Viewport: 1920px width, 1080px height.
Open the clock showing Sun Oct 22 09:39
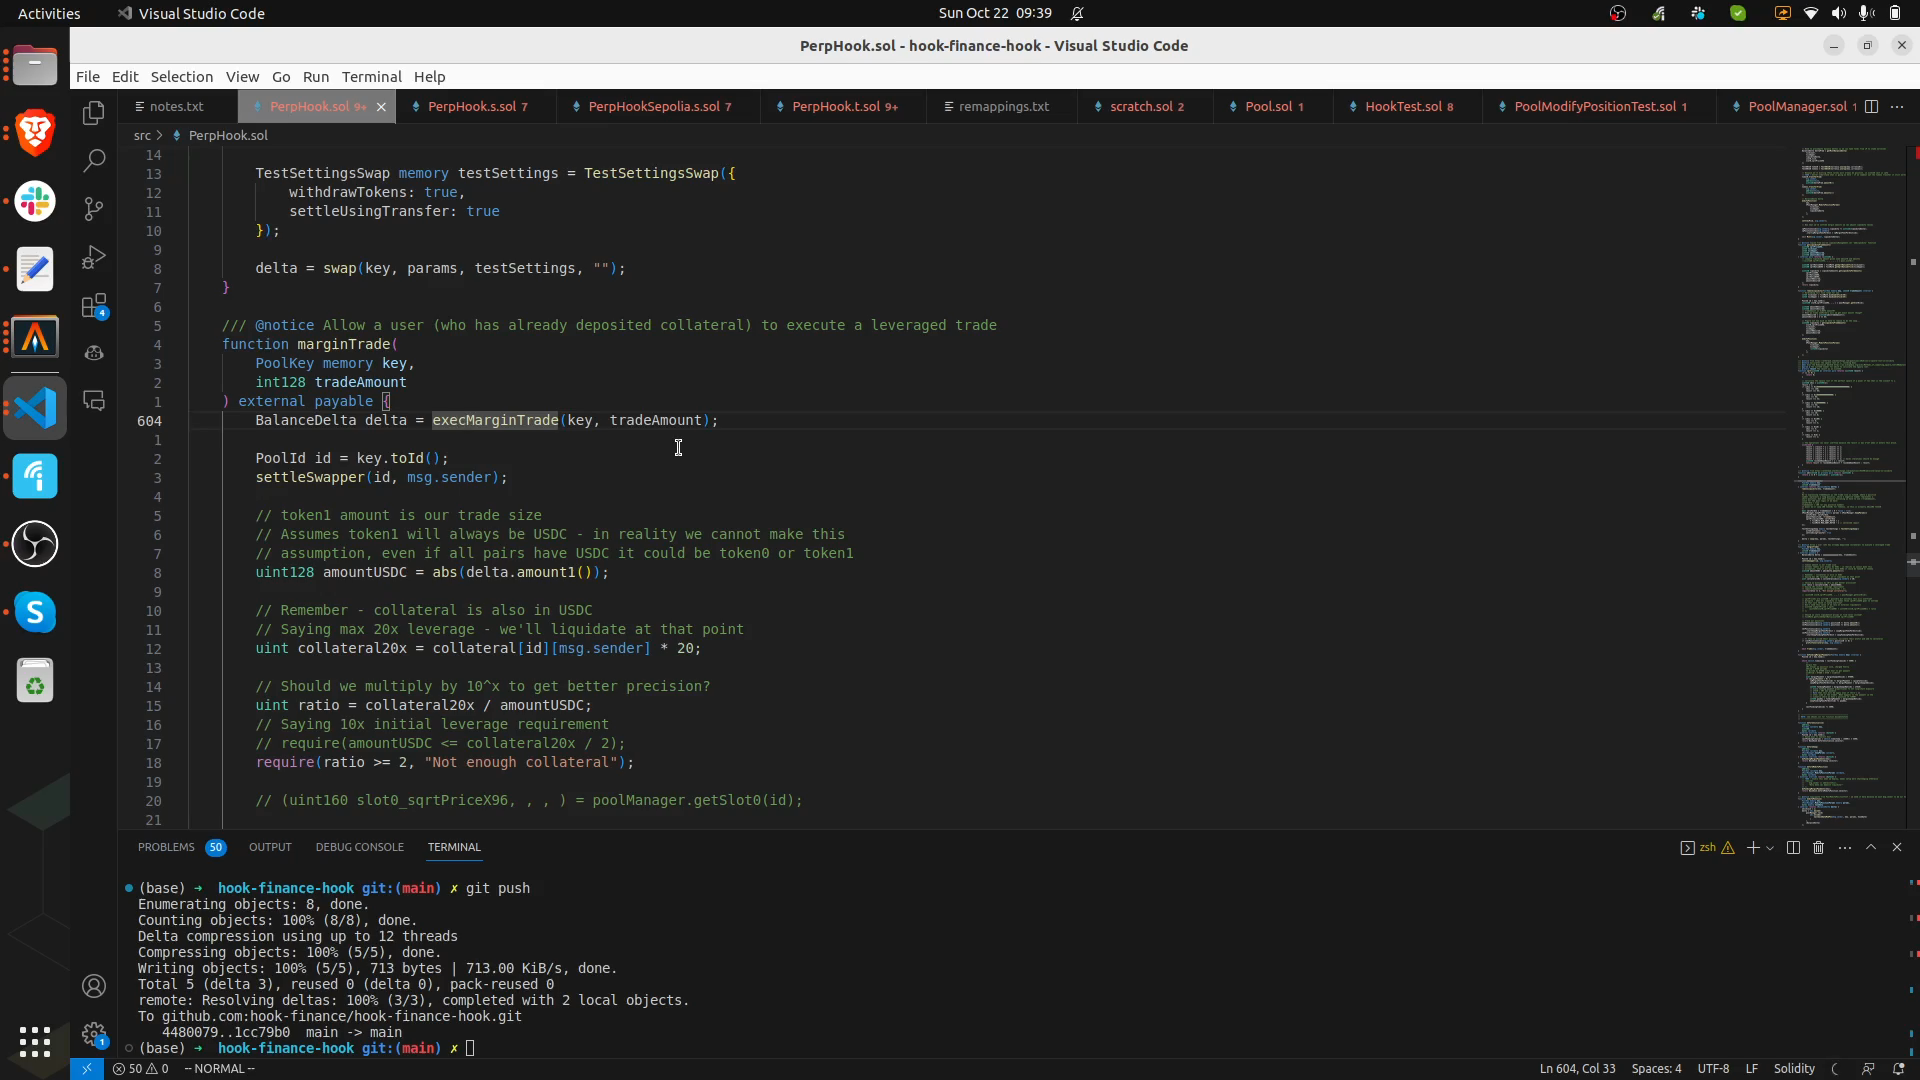click(995, 14)
